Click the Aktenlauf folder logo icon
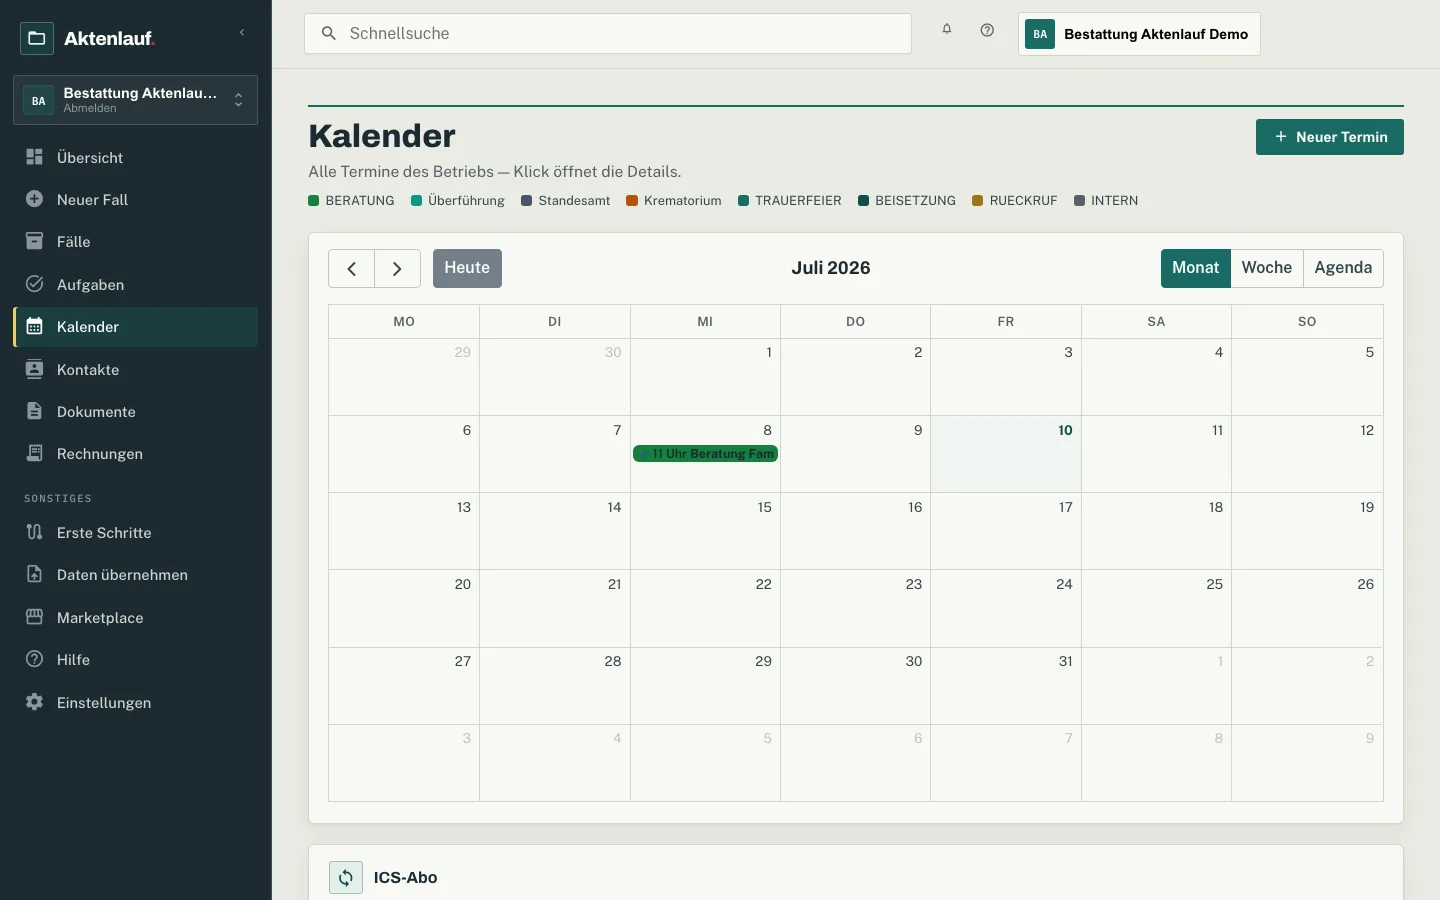Screen dimensions: 1440x900 point(37,38)
